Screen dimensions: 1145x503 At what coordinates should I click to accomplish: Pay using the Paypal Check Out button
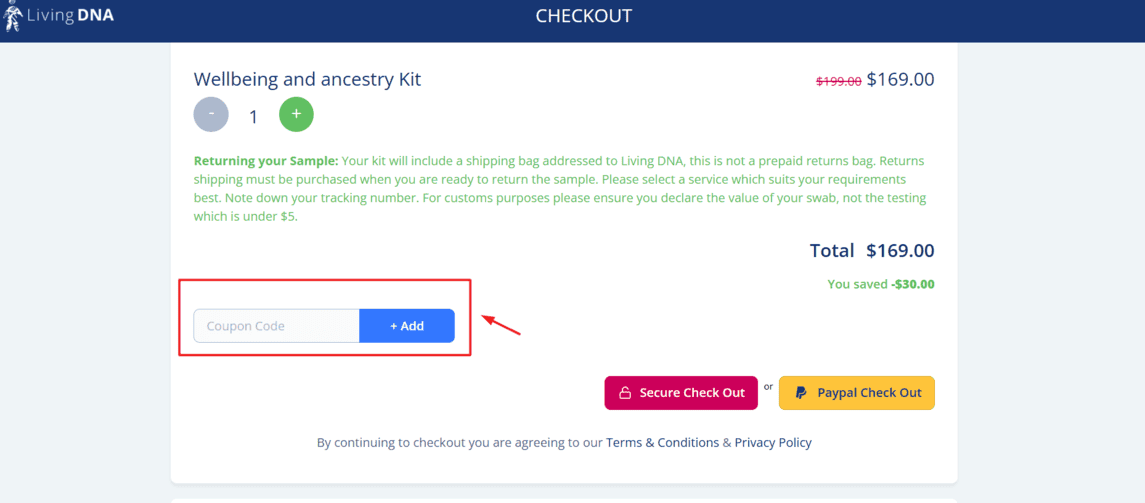point(857,393)
